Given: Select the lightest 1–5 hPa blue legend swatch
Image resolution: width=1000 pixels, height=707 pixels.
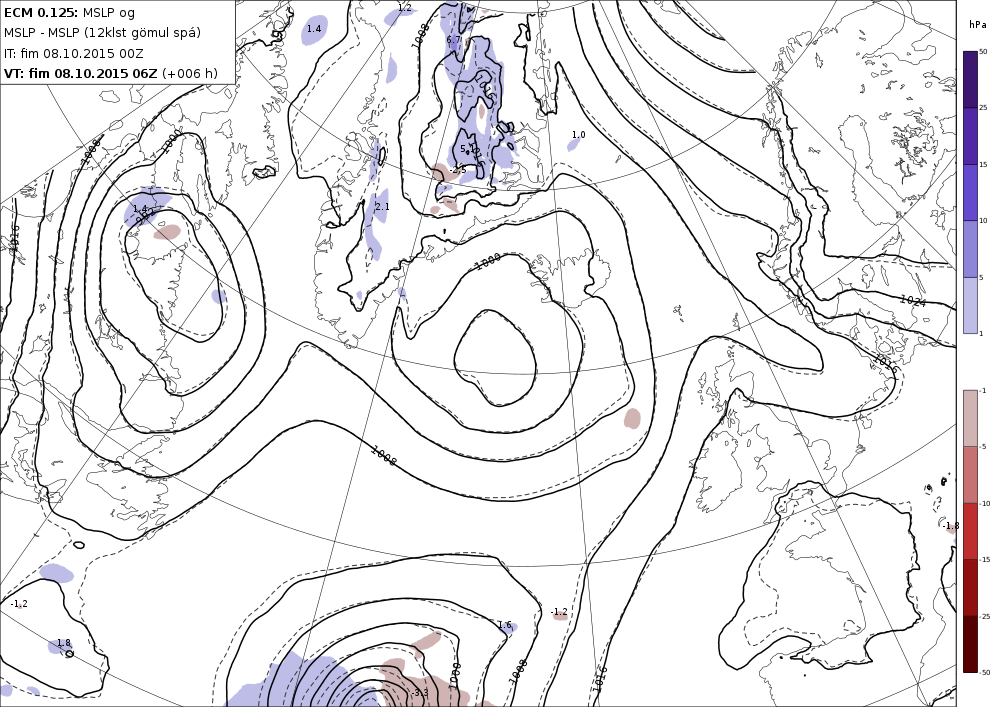Looking at the screenshot, I should pyautogui.click(x=970, y=305).
